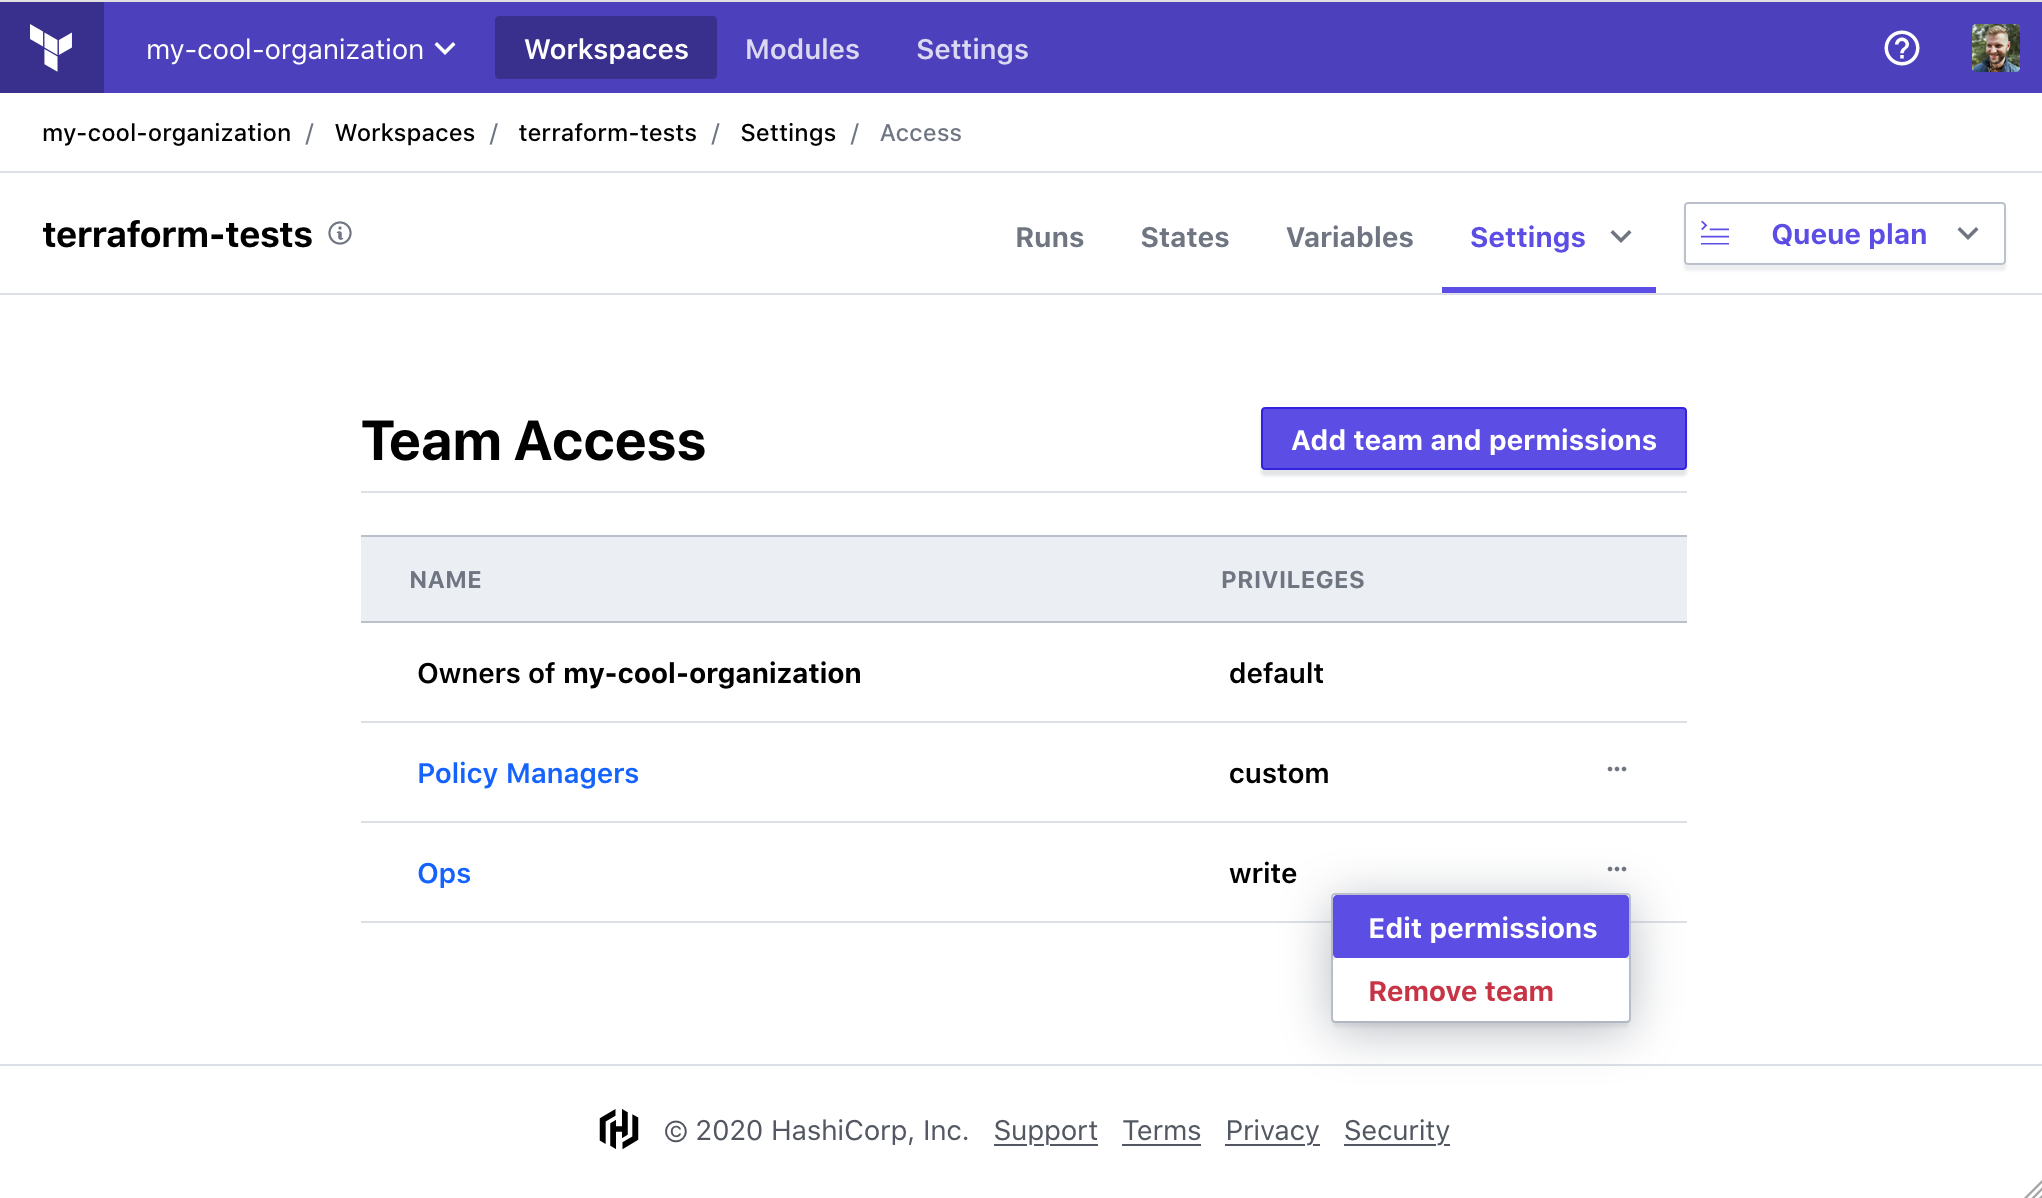Open the Privacy footer link
Viewport: 2042px width, 1198px height.
click(x=1272, y=1130)
